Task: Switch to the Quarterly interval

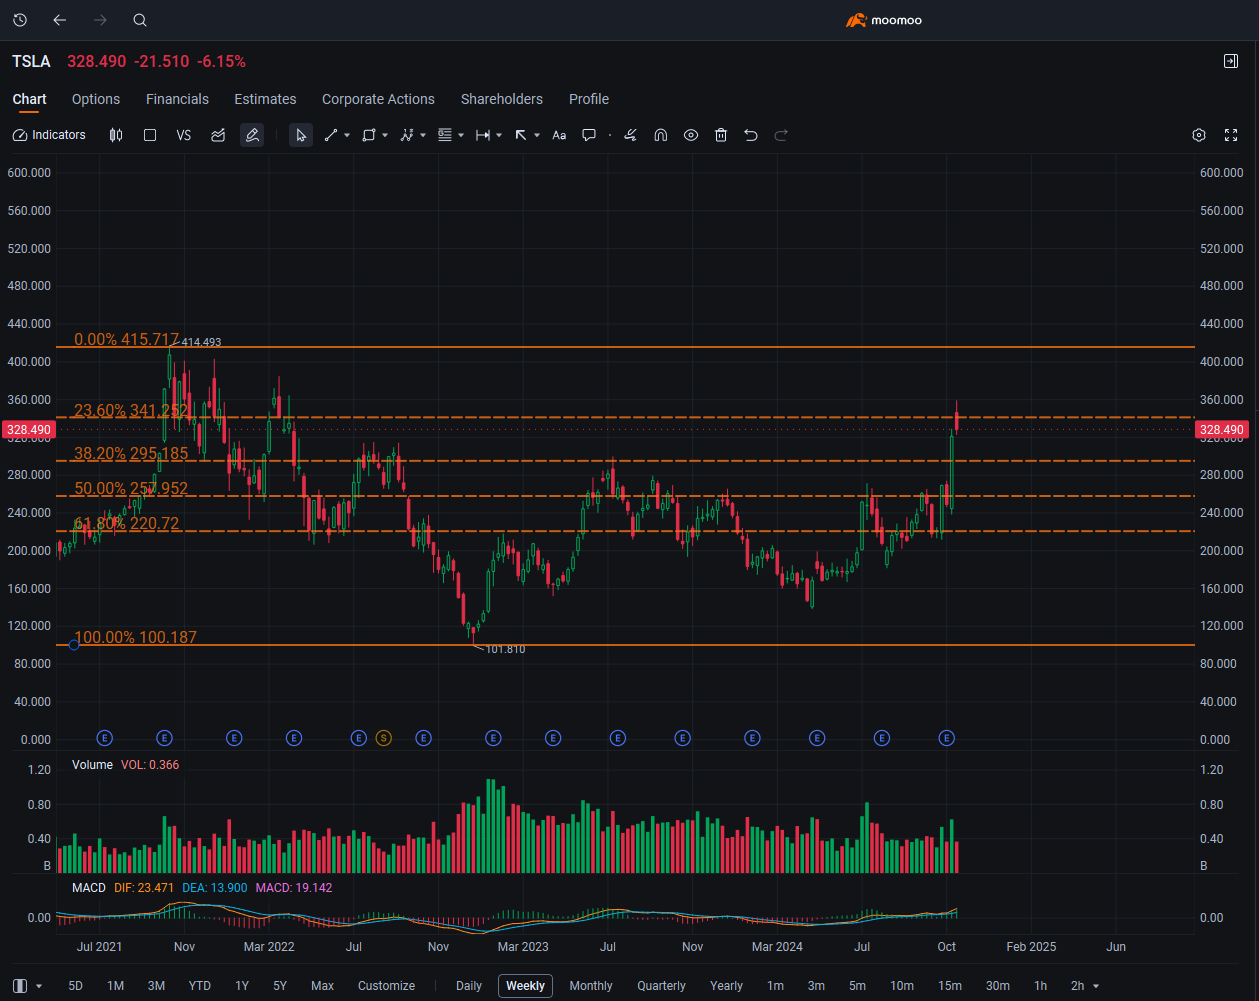Action: 662,986
